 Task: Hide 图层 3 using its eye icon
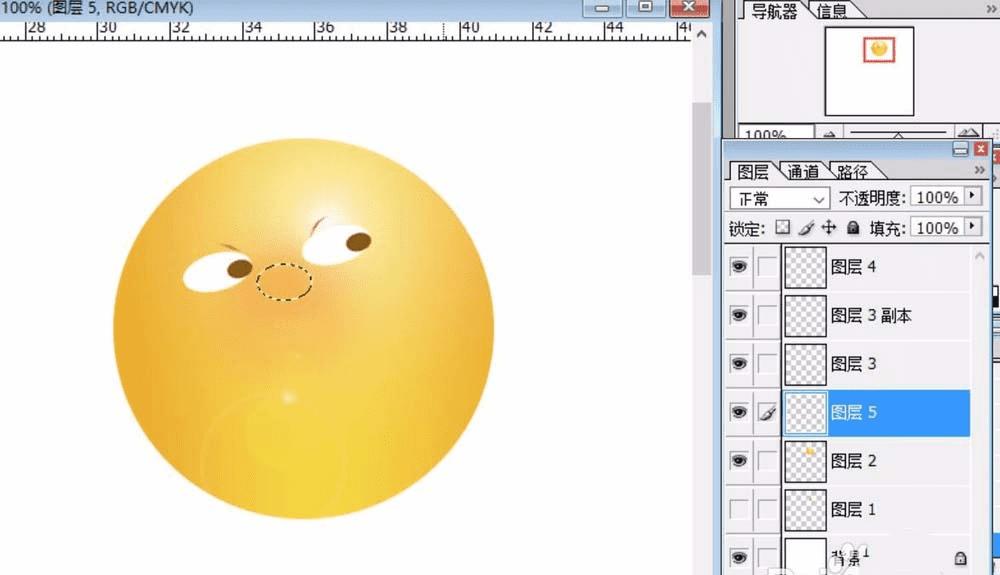[x=739, y=363]
